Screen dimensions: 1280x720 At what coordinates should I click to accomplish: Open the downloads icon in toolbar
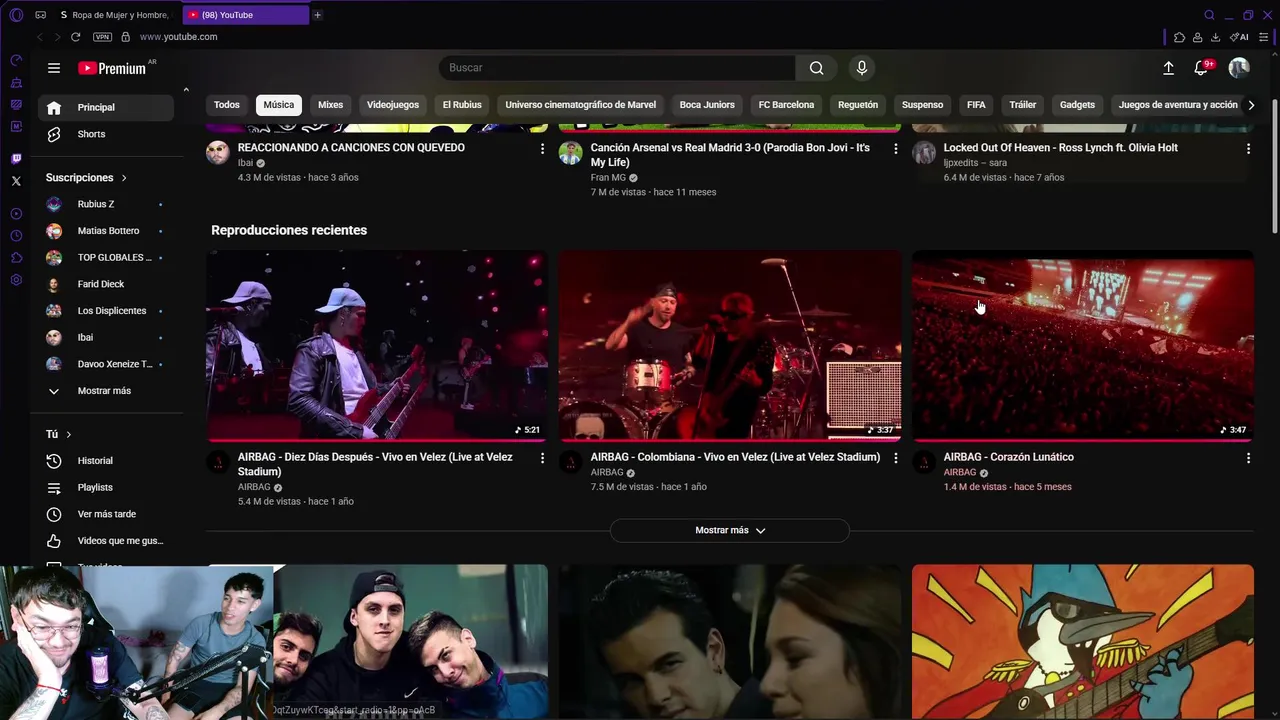coord(1215,37)
